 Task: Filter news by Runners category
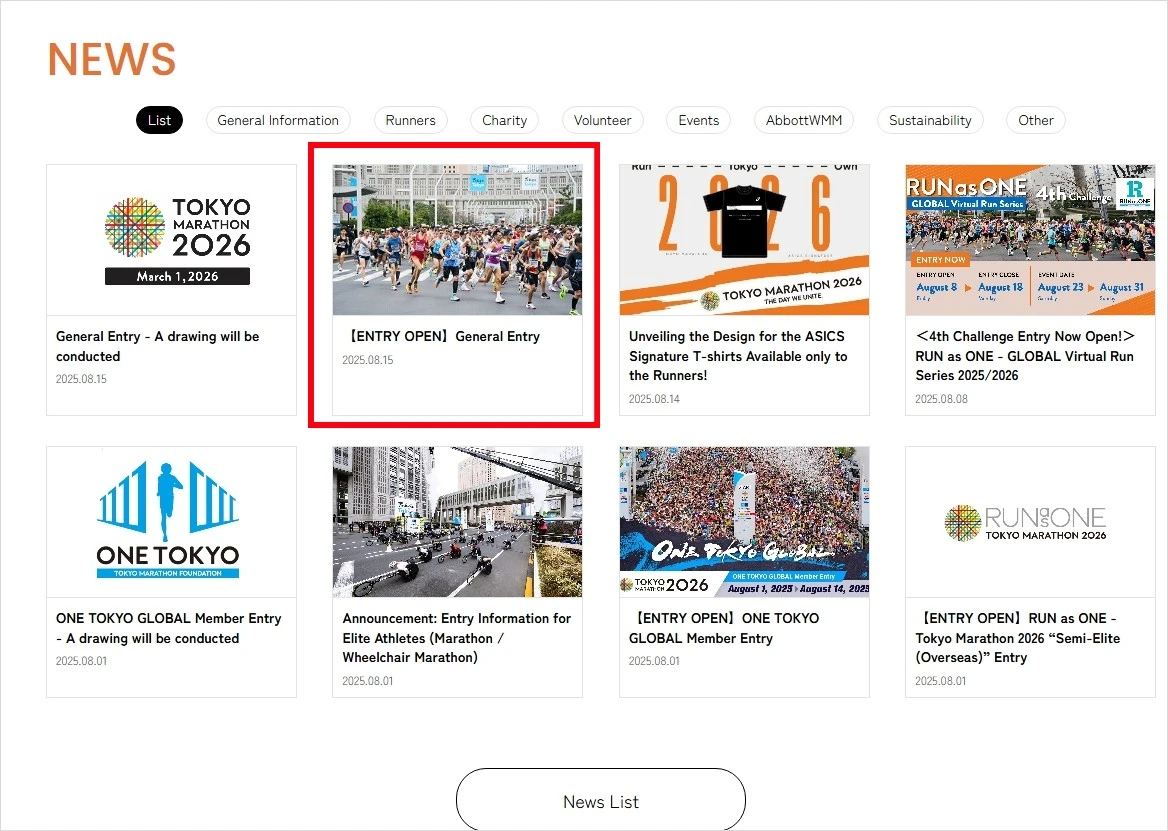pyautogui.click(x=410, y=120)
